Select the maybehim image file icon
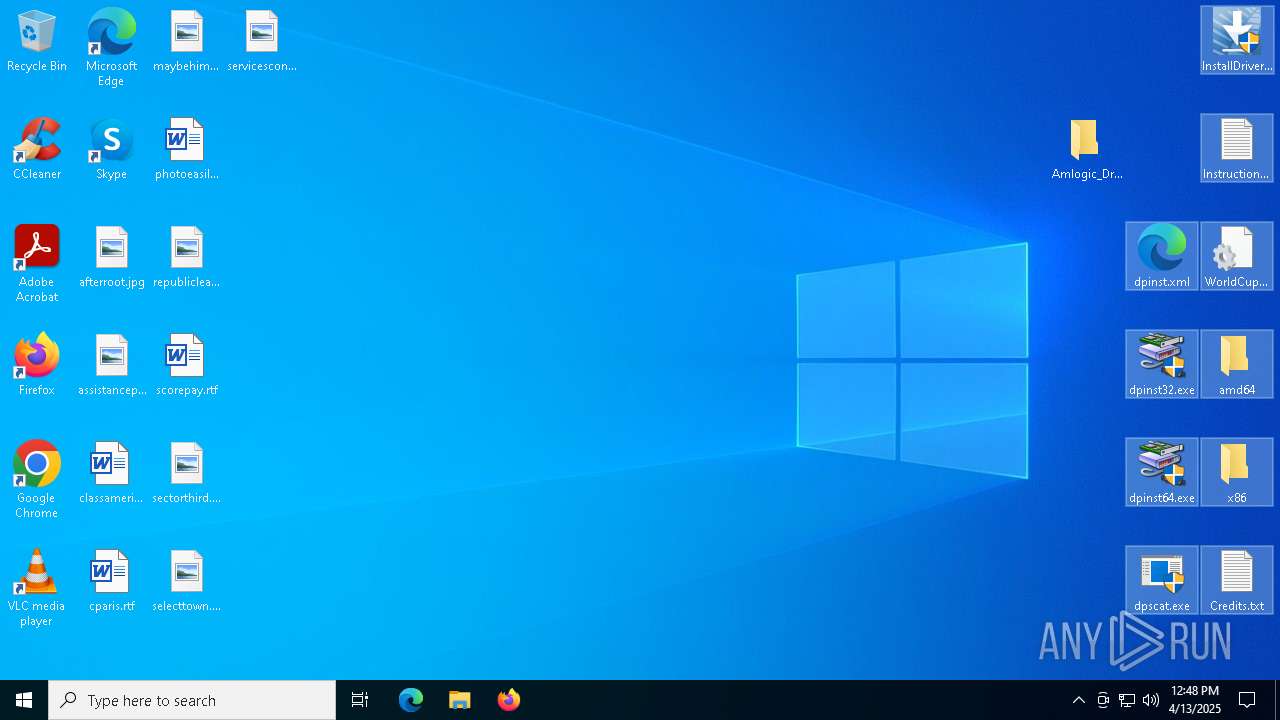This screenshot has height=720, width=1280. (186, 41)
